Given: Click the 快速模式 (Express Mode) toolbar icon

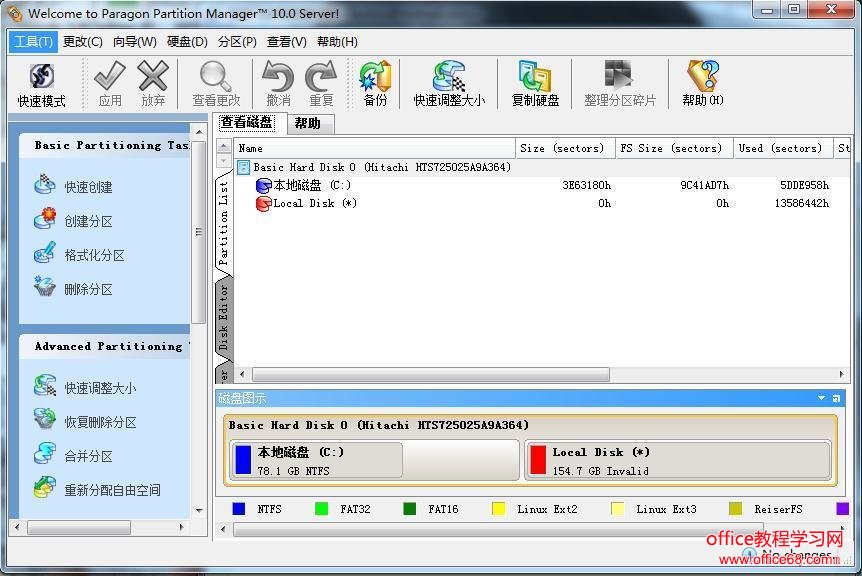Looking at the screenshot, I should pos(41,84).
